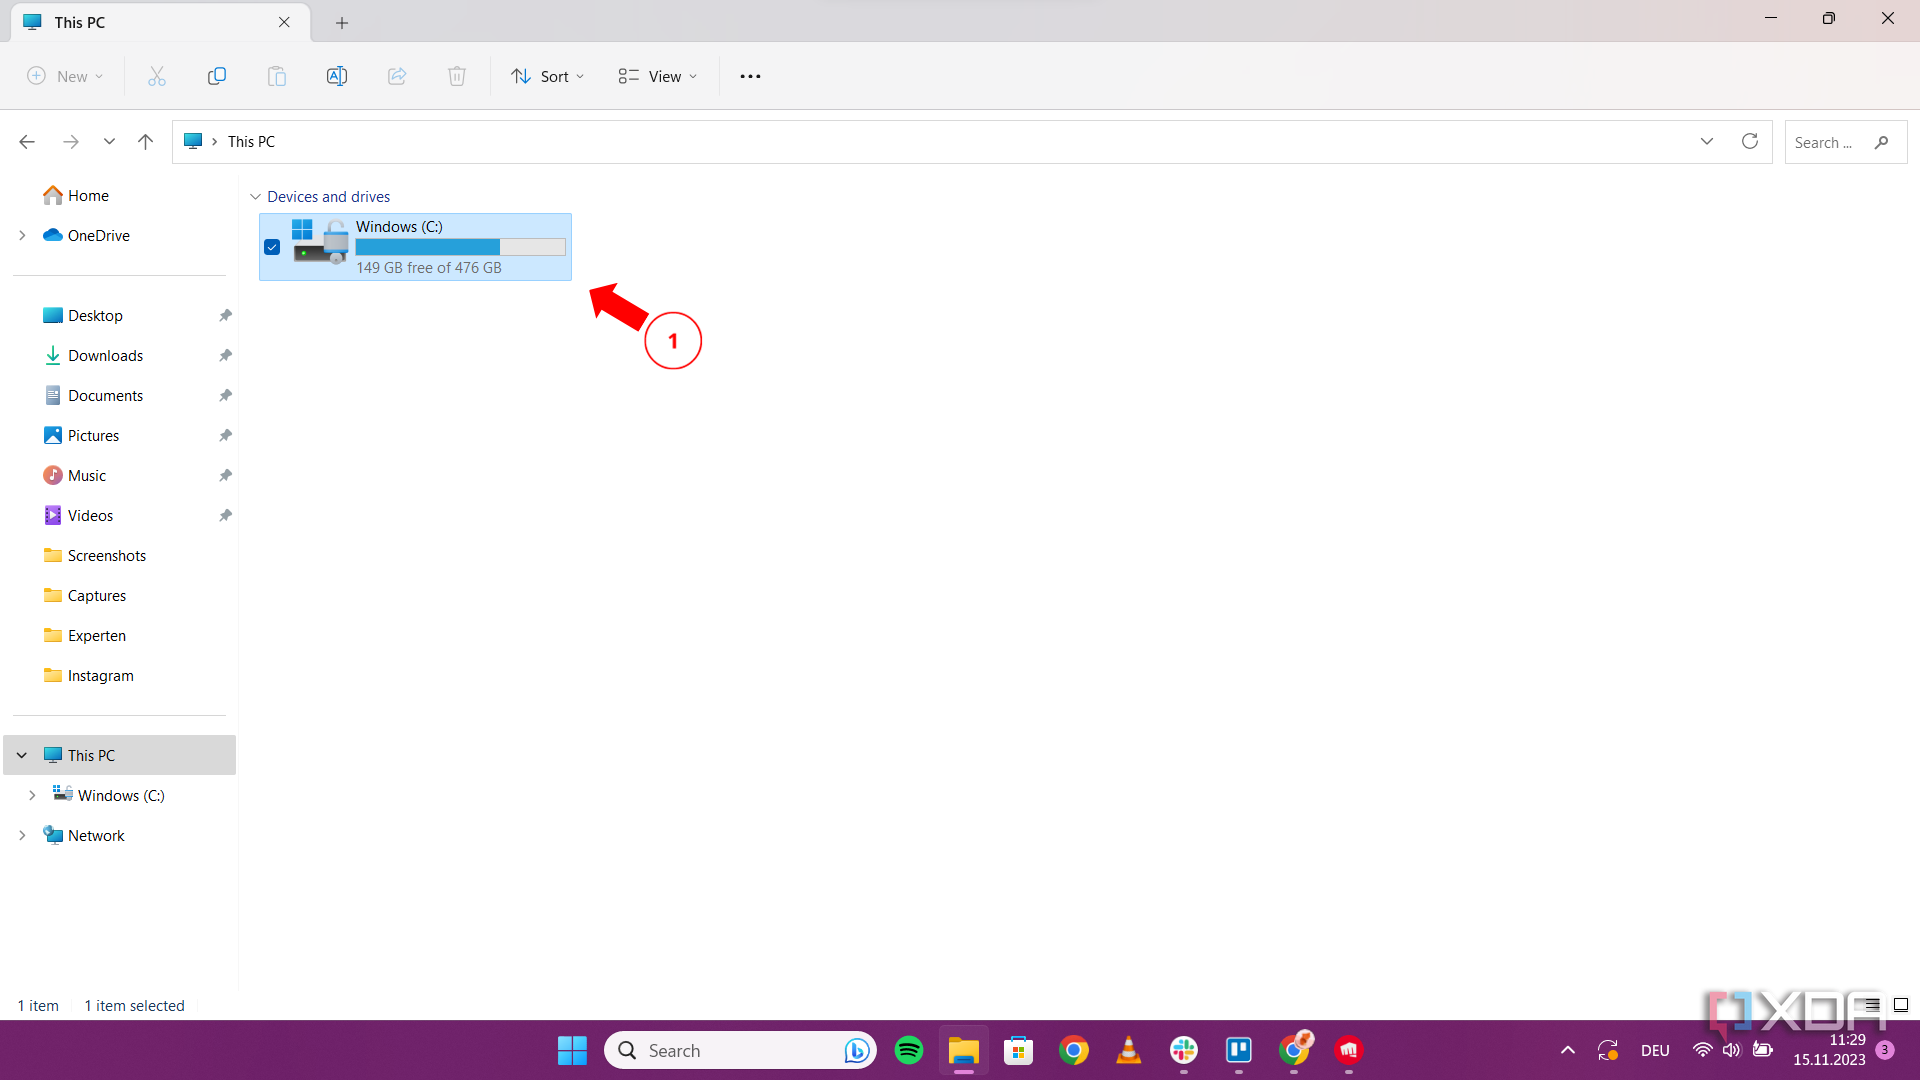Open the Sort dropdown menu
The image size is (1920, 1080).
click(x=548, y=76)
